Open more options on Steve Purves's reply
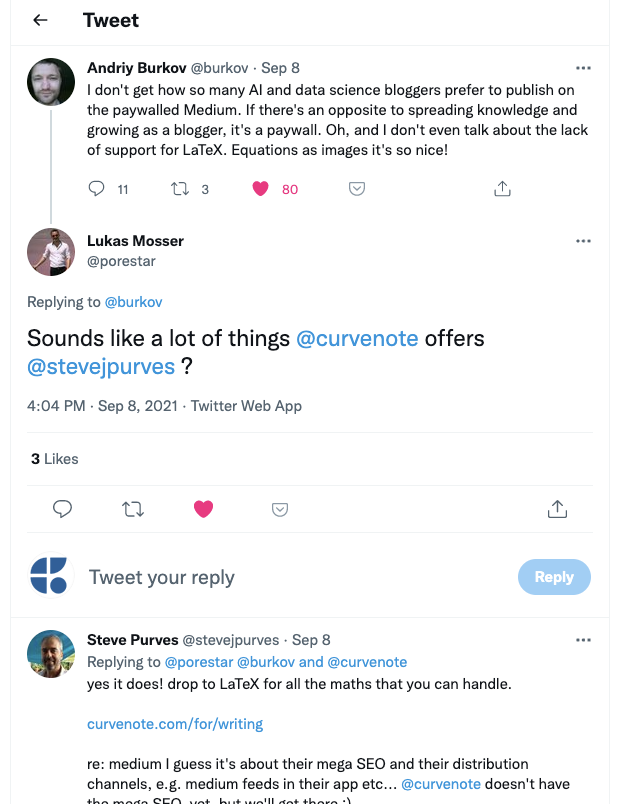This screenshot has width=621, height=804. coord(584,640)
